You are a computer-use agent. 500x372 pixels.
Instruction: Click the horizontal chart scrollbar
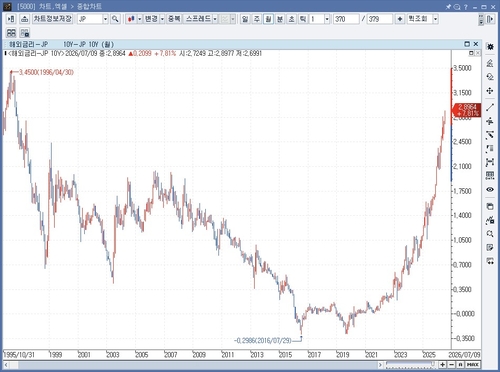click(191, 365)
